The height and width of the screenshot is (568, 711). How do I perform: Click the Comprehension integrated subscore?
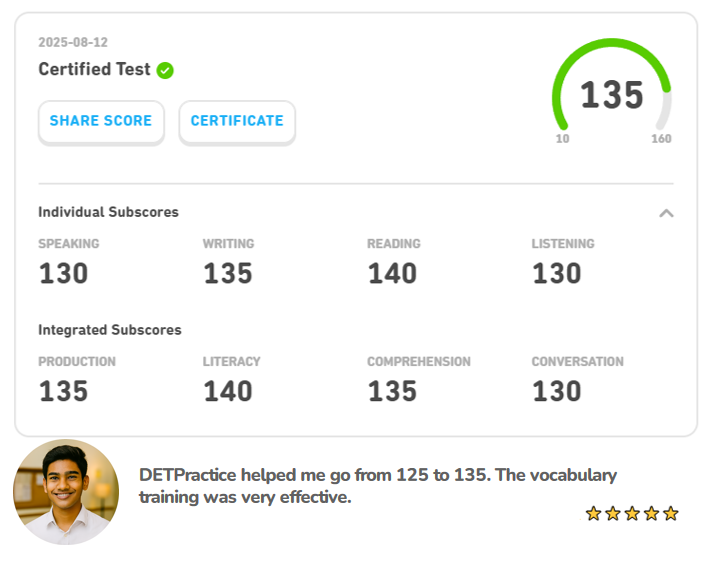tap(392, 391)
